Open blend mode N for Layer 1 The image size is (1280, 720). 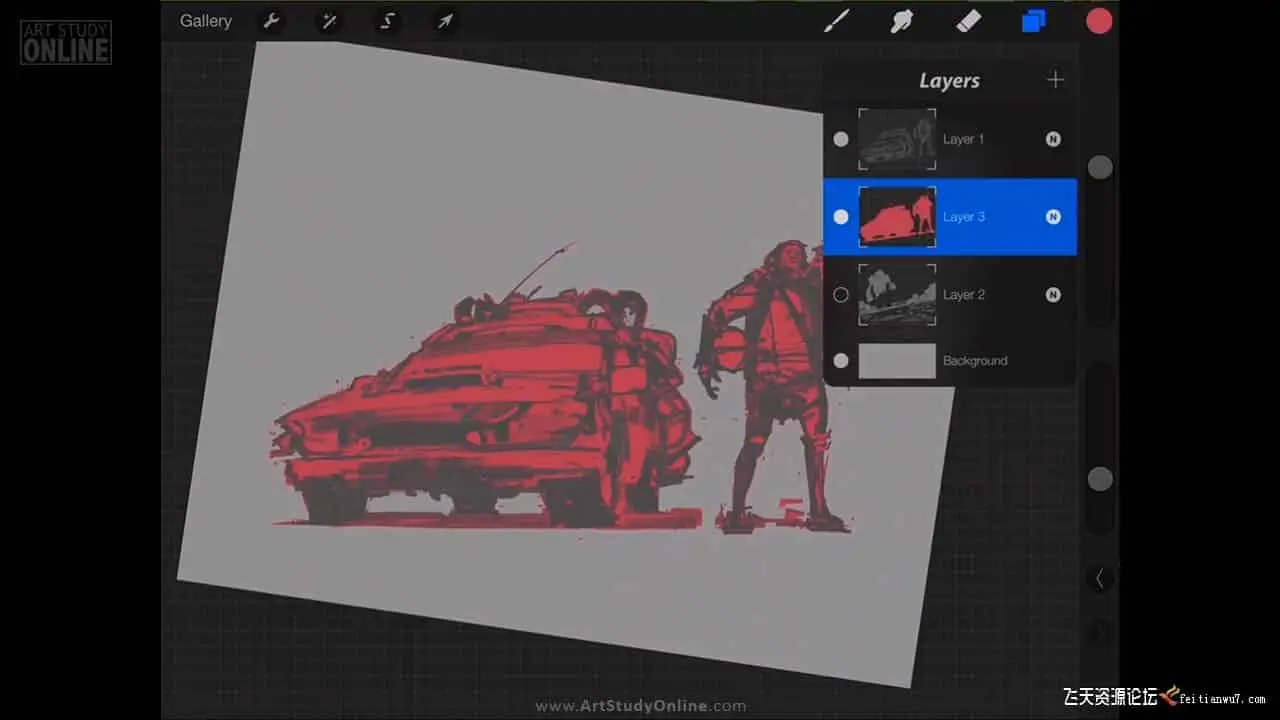(x=1053, y=139)
